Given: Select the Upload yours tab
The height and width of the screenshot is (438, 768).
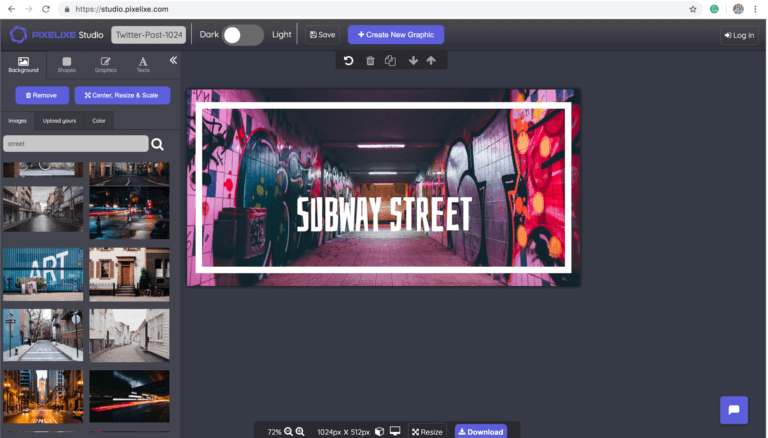Looking at the screenshot, I should [59, 121].
